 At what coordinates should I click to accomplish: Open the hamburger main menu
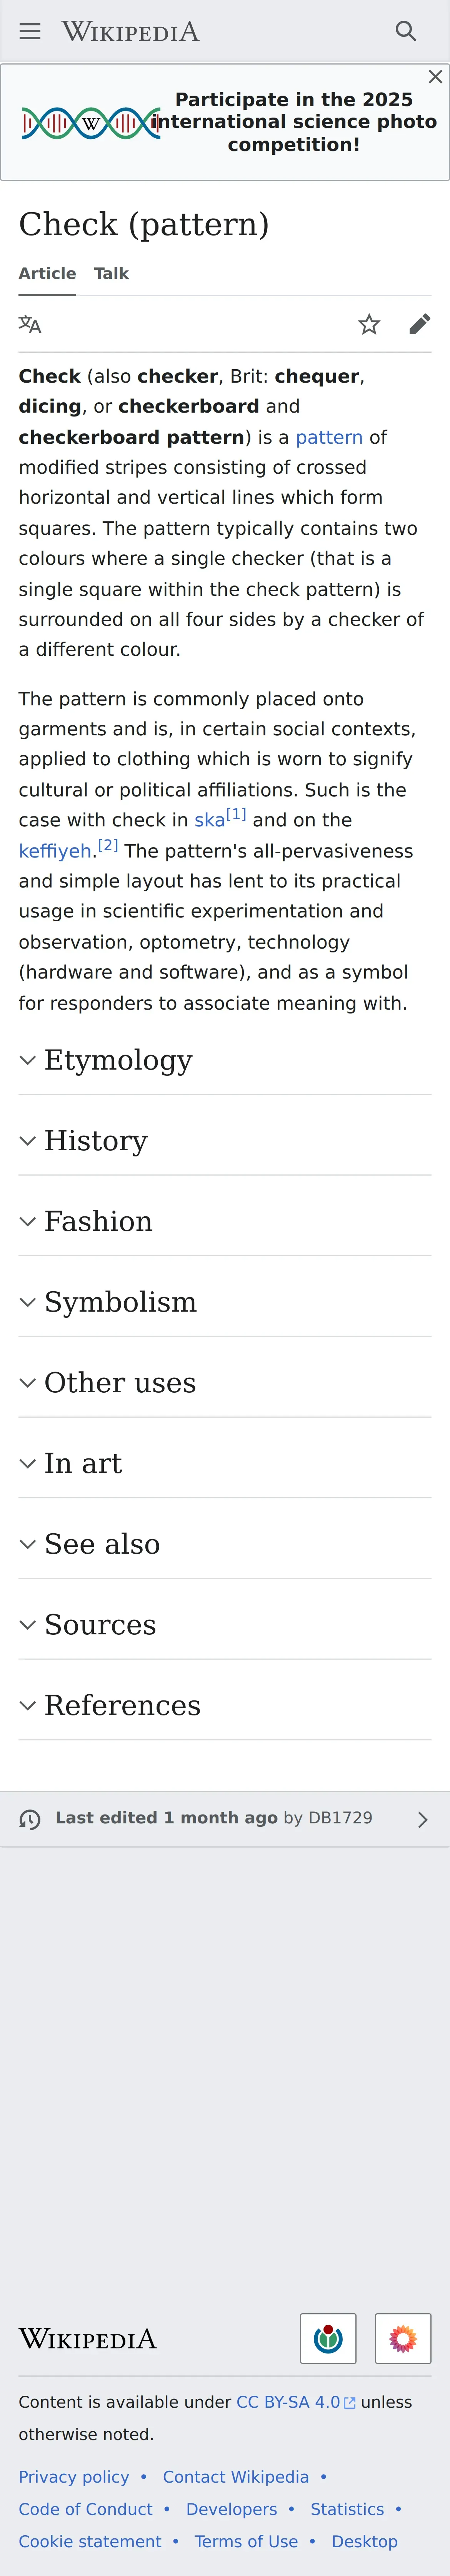point(30,31)
